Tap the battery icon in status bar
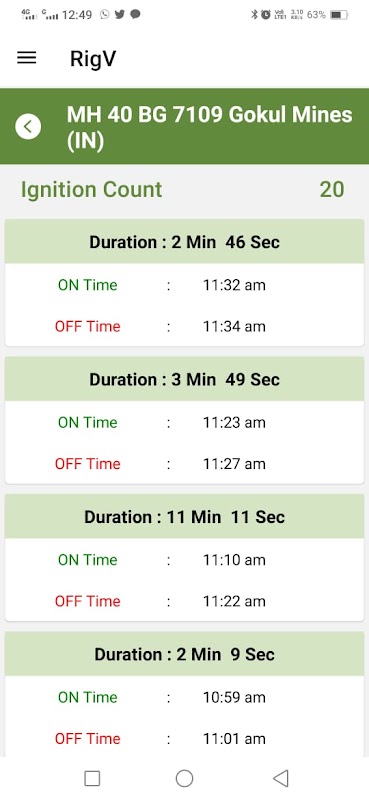This screenshot has width=369, height=800. (x=339, y=15)
